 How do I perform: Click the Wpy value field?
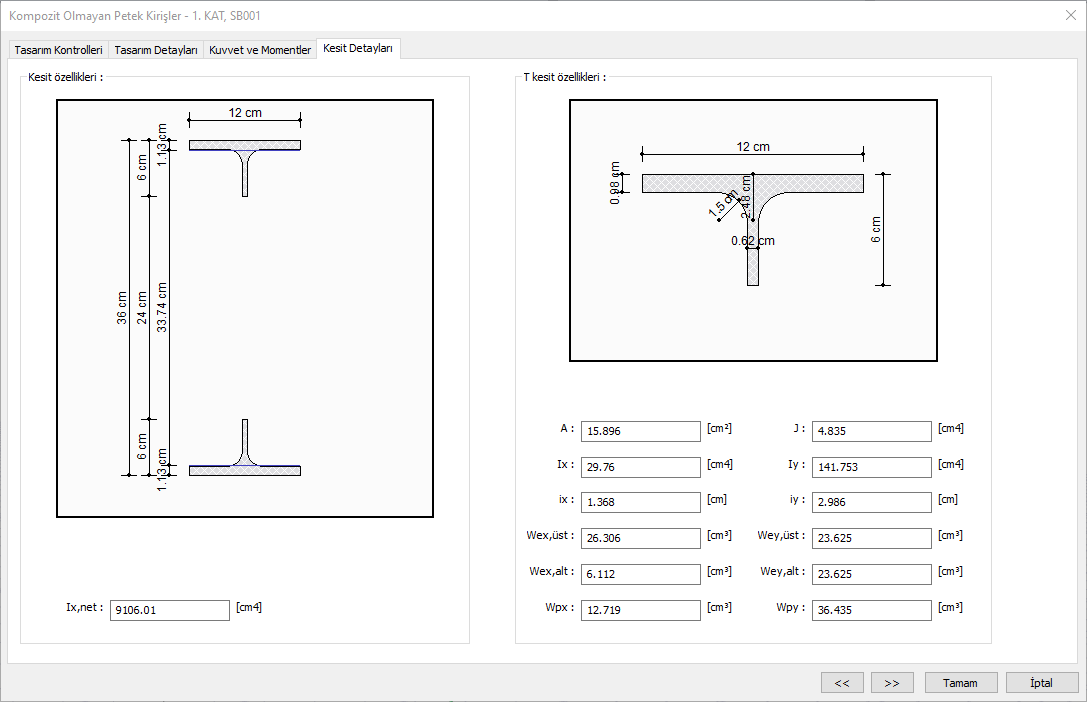(871, 610)
